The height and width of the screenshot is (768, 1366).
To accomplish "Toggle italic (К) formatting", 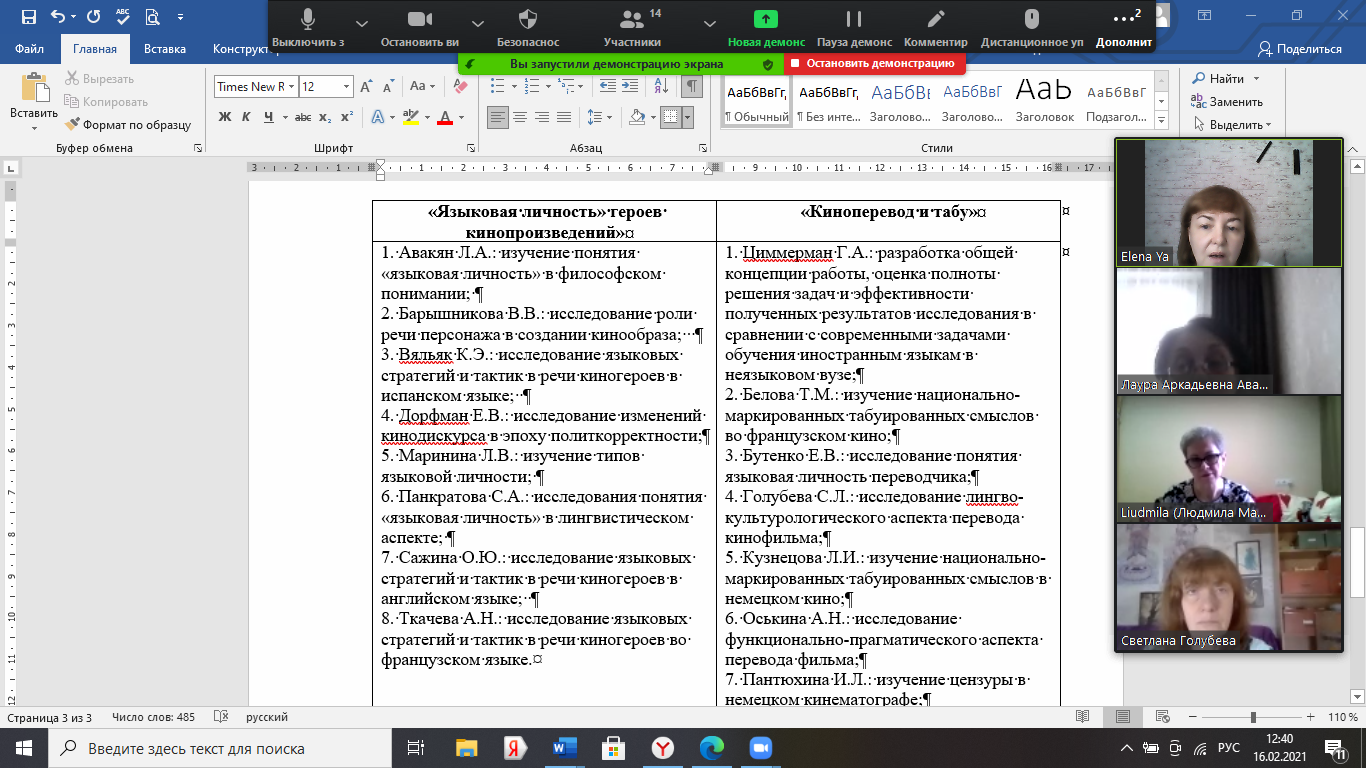I will (x=247, y=118).
